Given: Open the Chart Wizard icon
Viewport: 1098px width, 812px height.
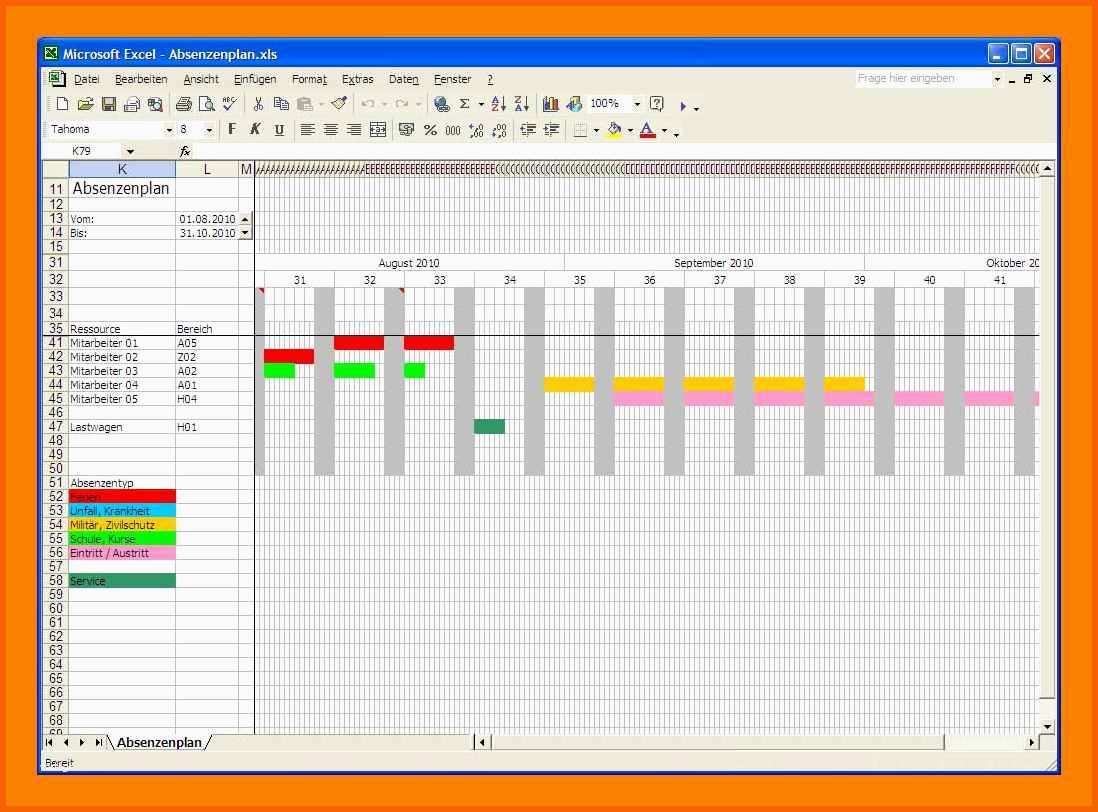Looking at the screenshot, I should click(550, 104).
